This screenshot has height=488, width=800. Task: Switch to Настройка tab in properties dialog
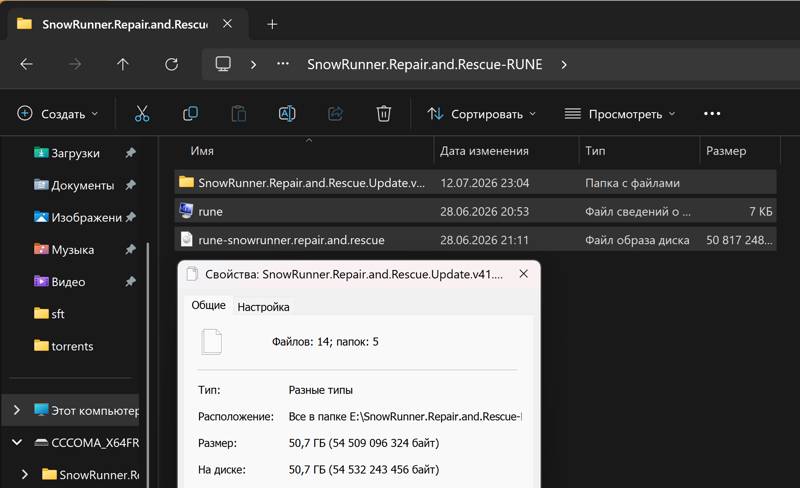pos(263,307)
